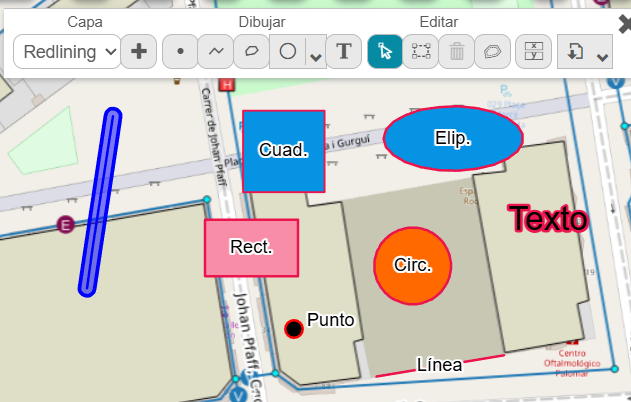
Task: Click the orange Circ. circle feature
Action: point(412,265)
